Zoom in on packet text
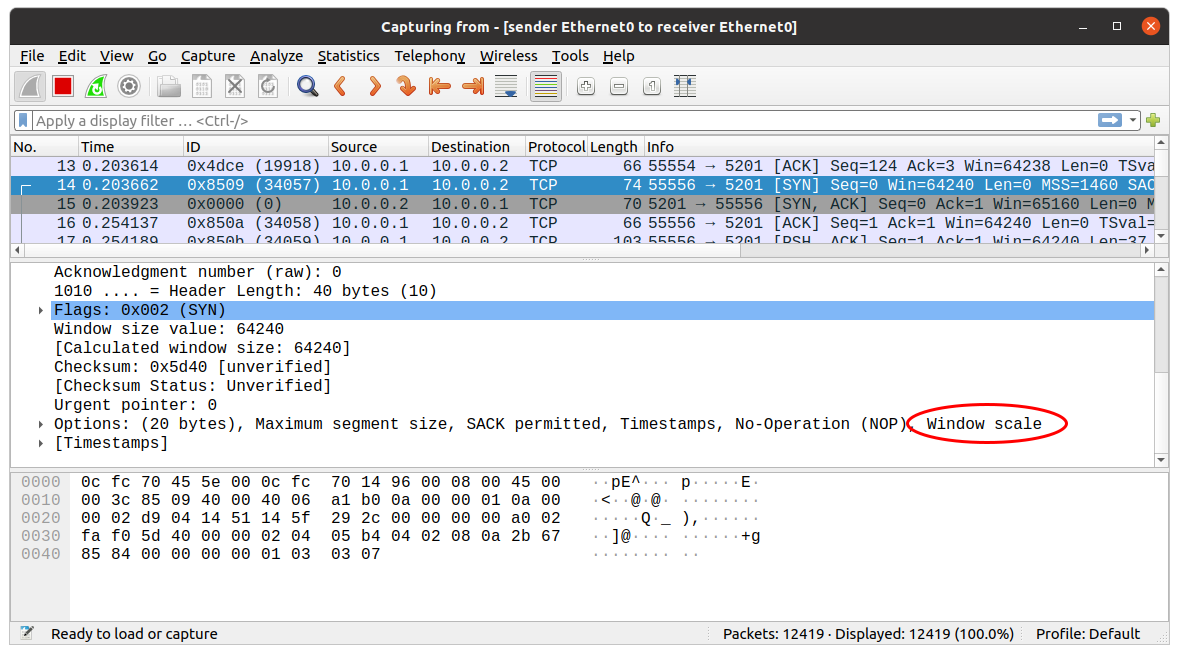This screenshot has height=654, width=1179. coord(586,87)
